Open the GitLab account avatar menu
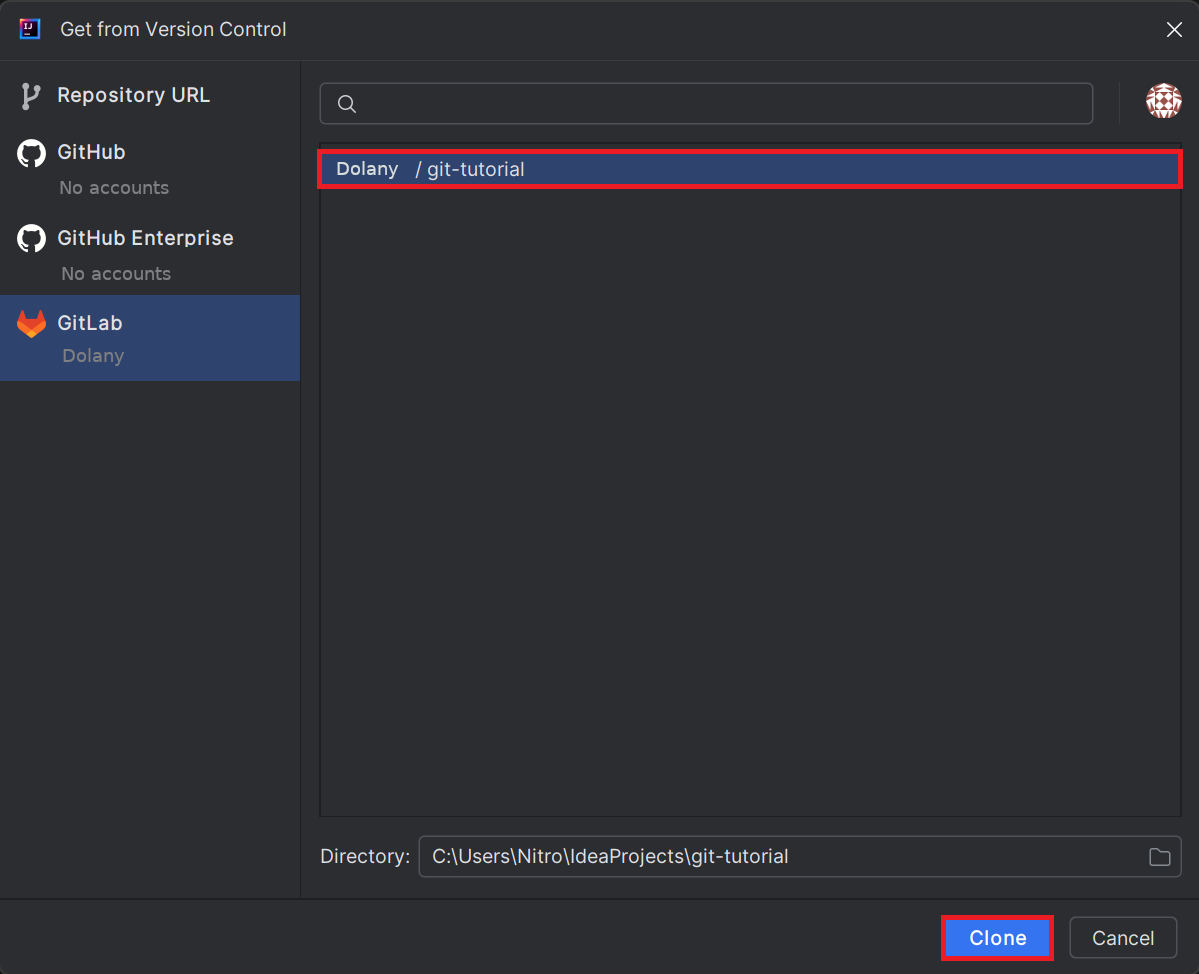 [x=1163, y=101]
